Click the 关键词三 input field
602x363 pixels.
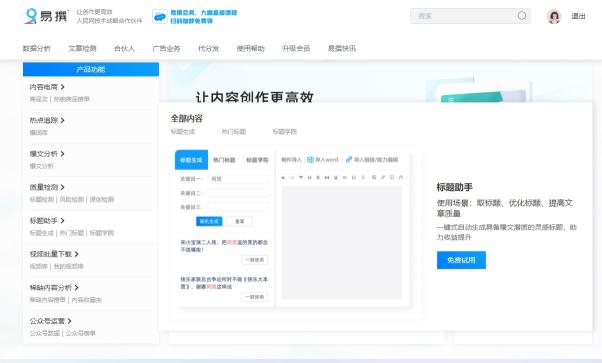click(x=238, y=207)
